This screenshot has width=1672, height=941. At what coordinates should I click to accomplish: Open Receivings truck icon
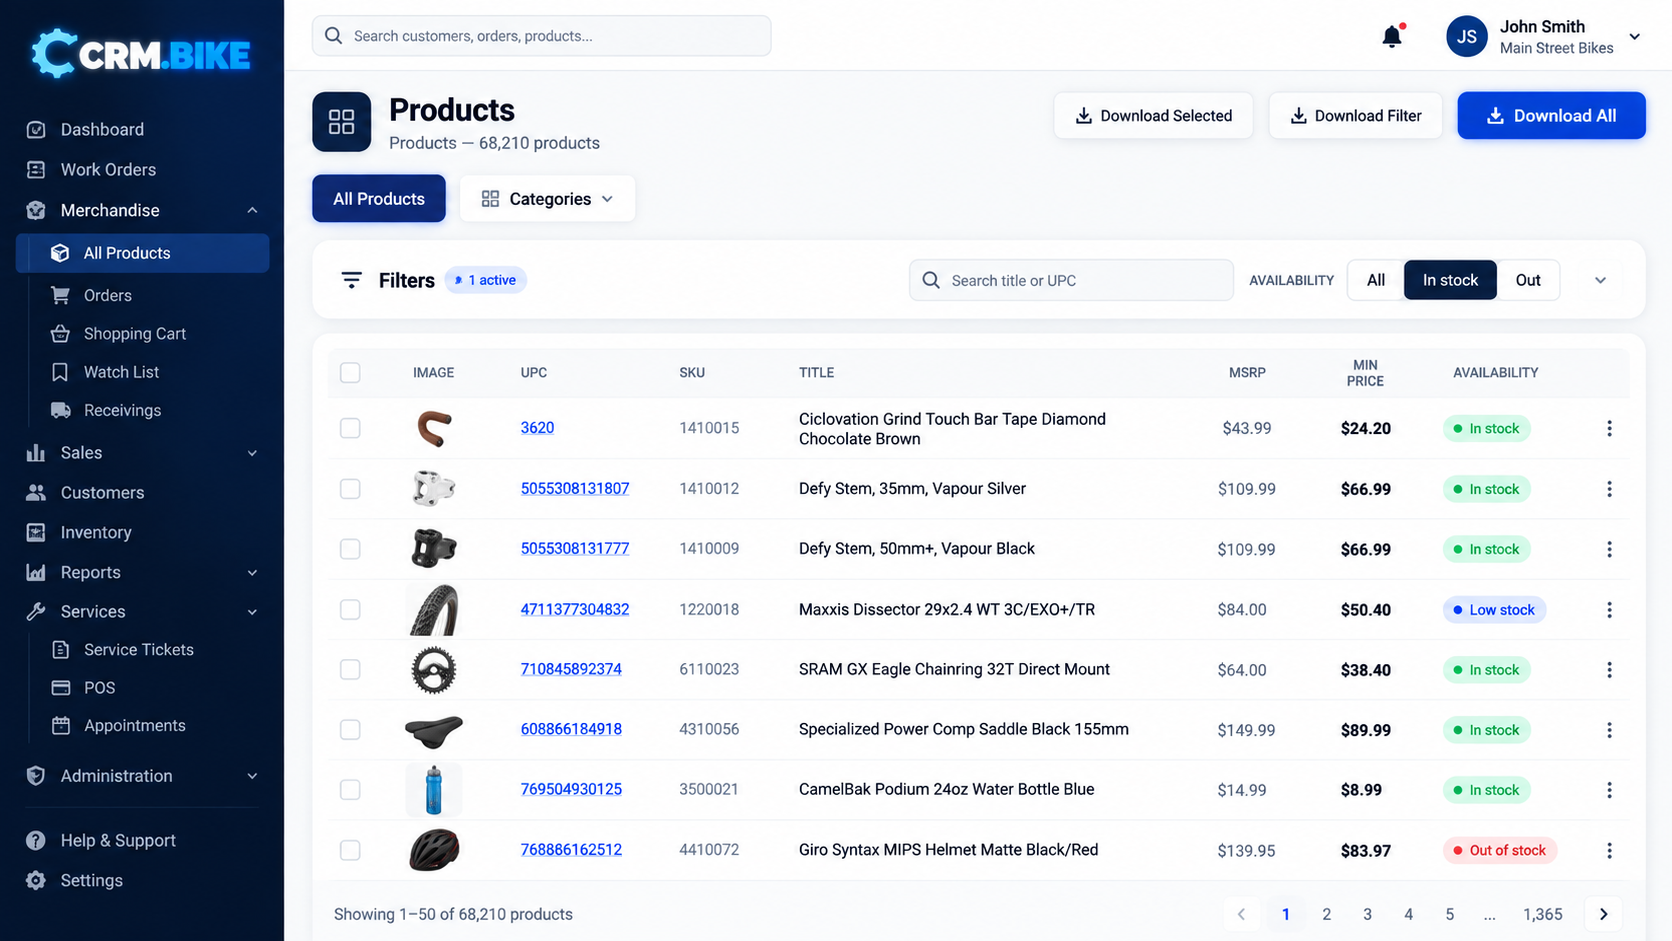pyautogui.click(x=60, y=410)
